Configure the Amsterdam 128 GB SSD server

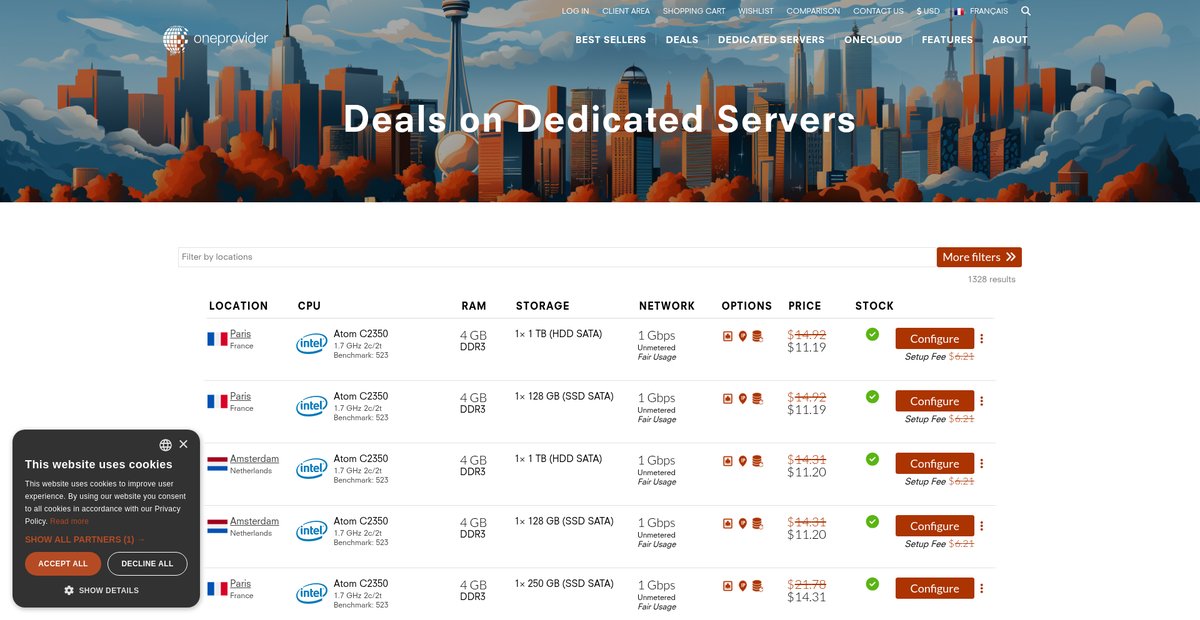click(x=935, y=526)
